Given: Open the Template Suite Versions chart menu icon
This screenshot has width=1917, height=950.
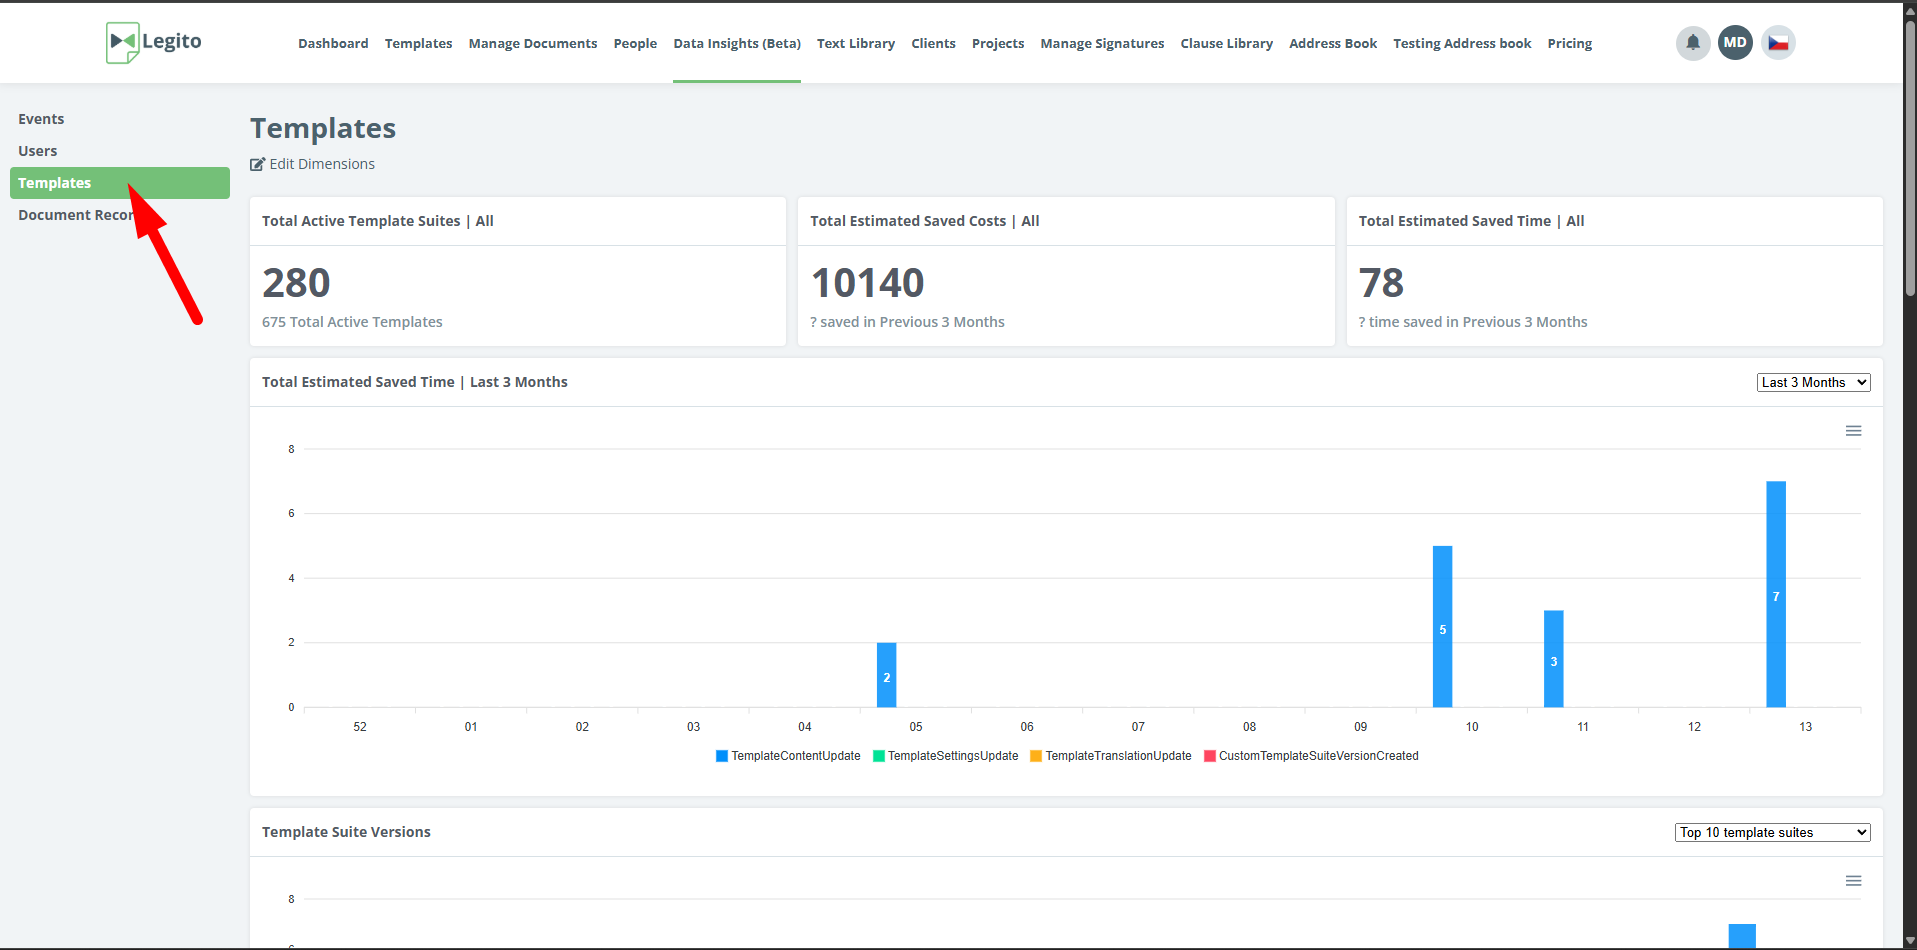Looking at the screenshot, I should 1853,881.
